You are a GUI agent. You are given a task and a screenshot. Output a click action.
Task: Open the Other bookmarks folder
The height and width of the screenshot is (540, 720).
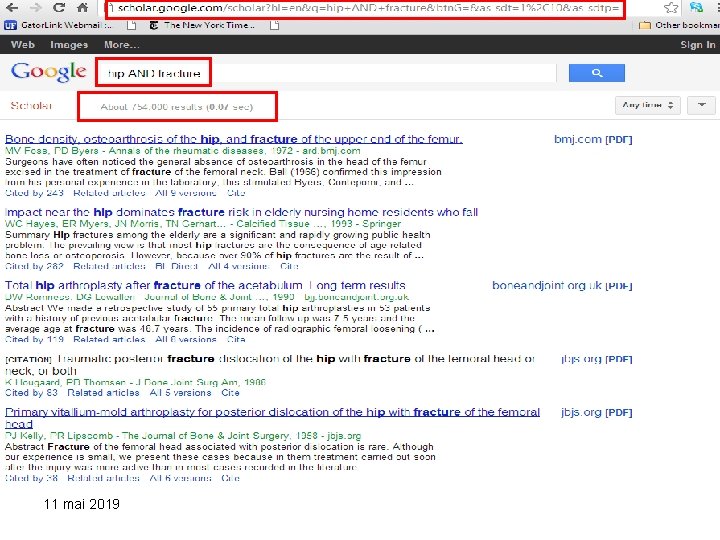click(x=680, y=25)
